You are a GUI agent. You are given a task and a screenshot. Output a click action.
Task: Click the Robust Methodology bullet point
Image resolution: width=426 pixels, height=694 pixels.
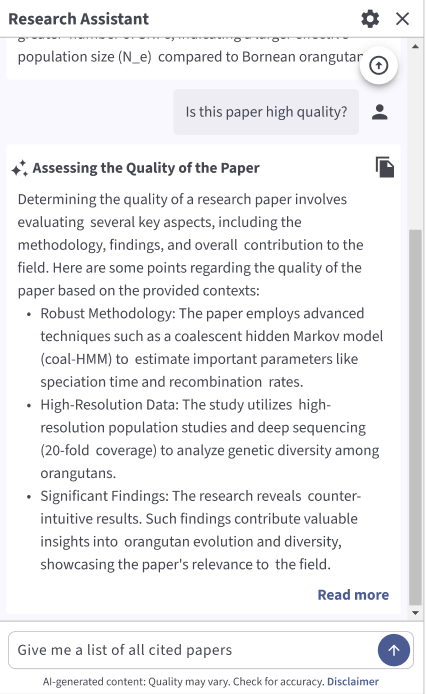[x=212, y=347]
